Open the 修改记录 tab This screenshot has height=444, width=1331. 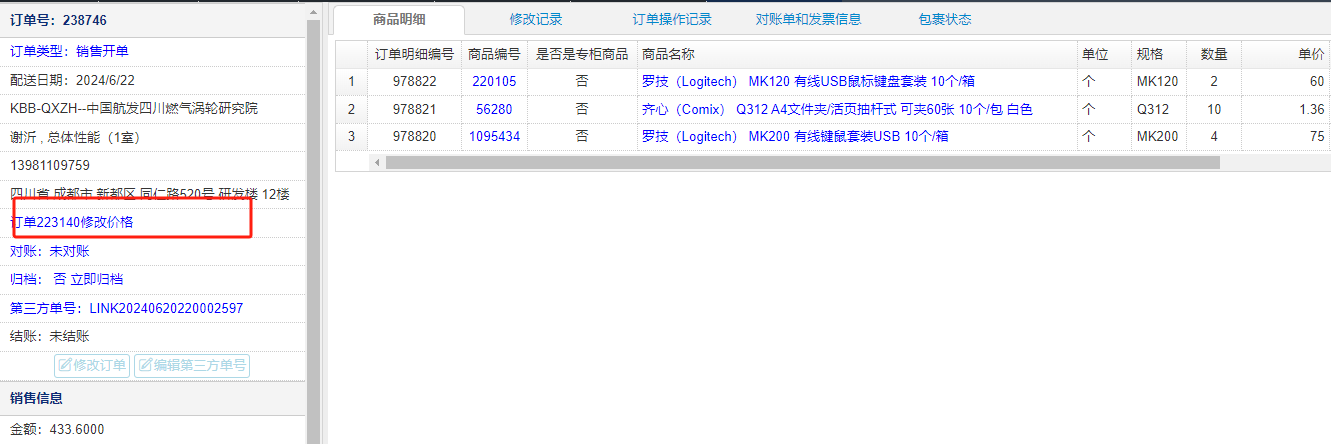click(x=536, y=19)
